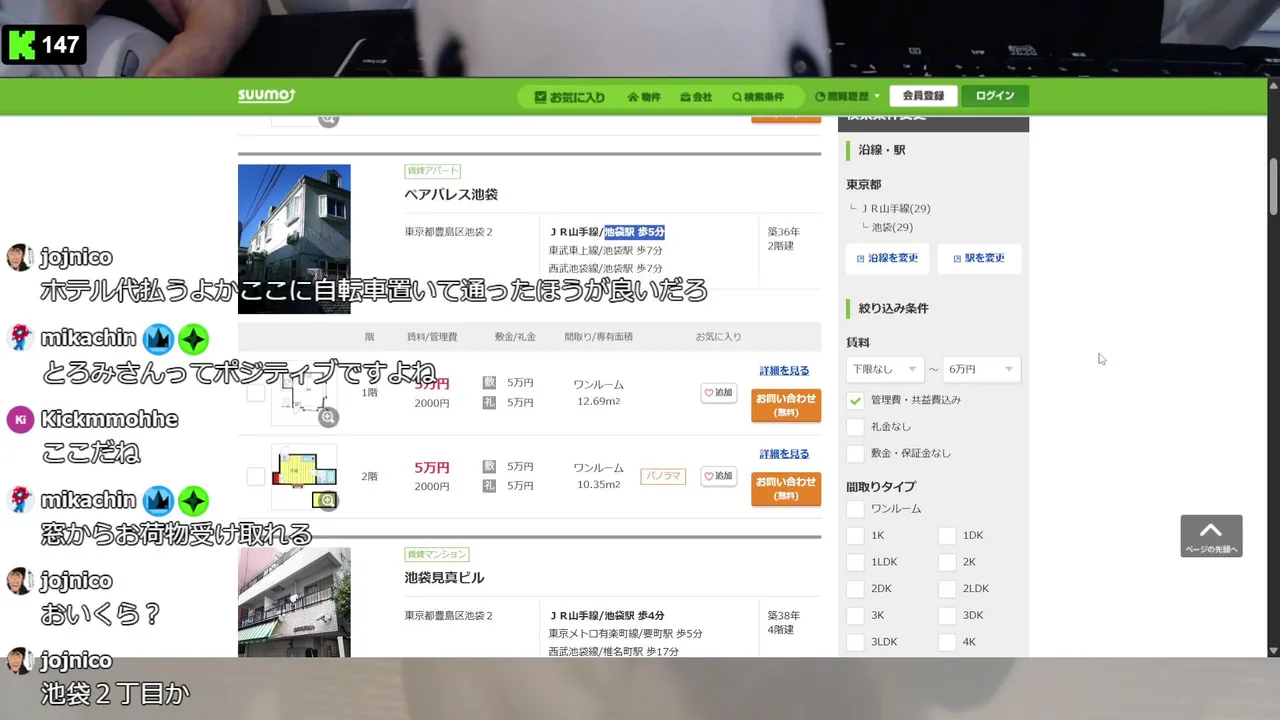Open 6万円 rent maximum dropdown

[x=981, y=369]
